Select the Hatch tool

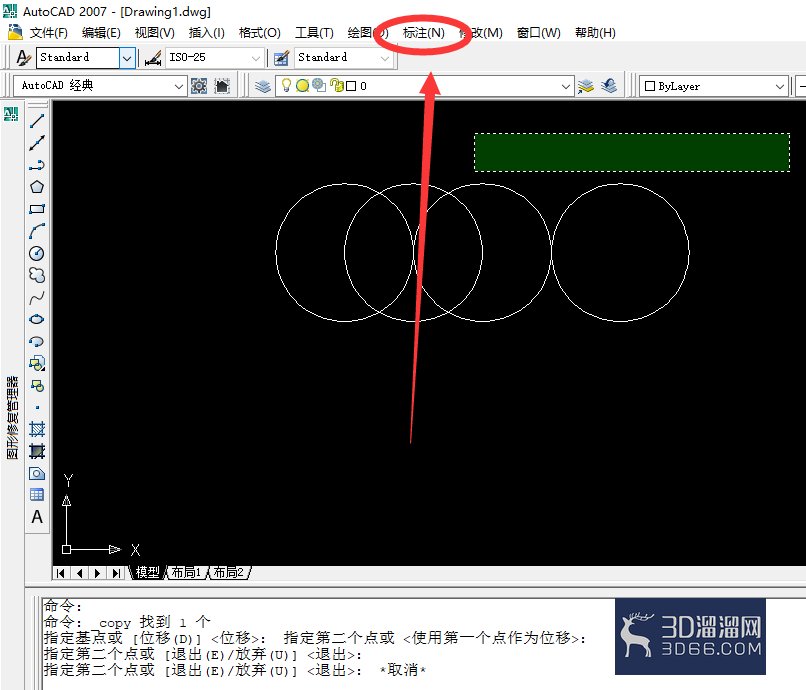37,429
